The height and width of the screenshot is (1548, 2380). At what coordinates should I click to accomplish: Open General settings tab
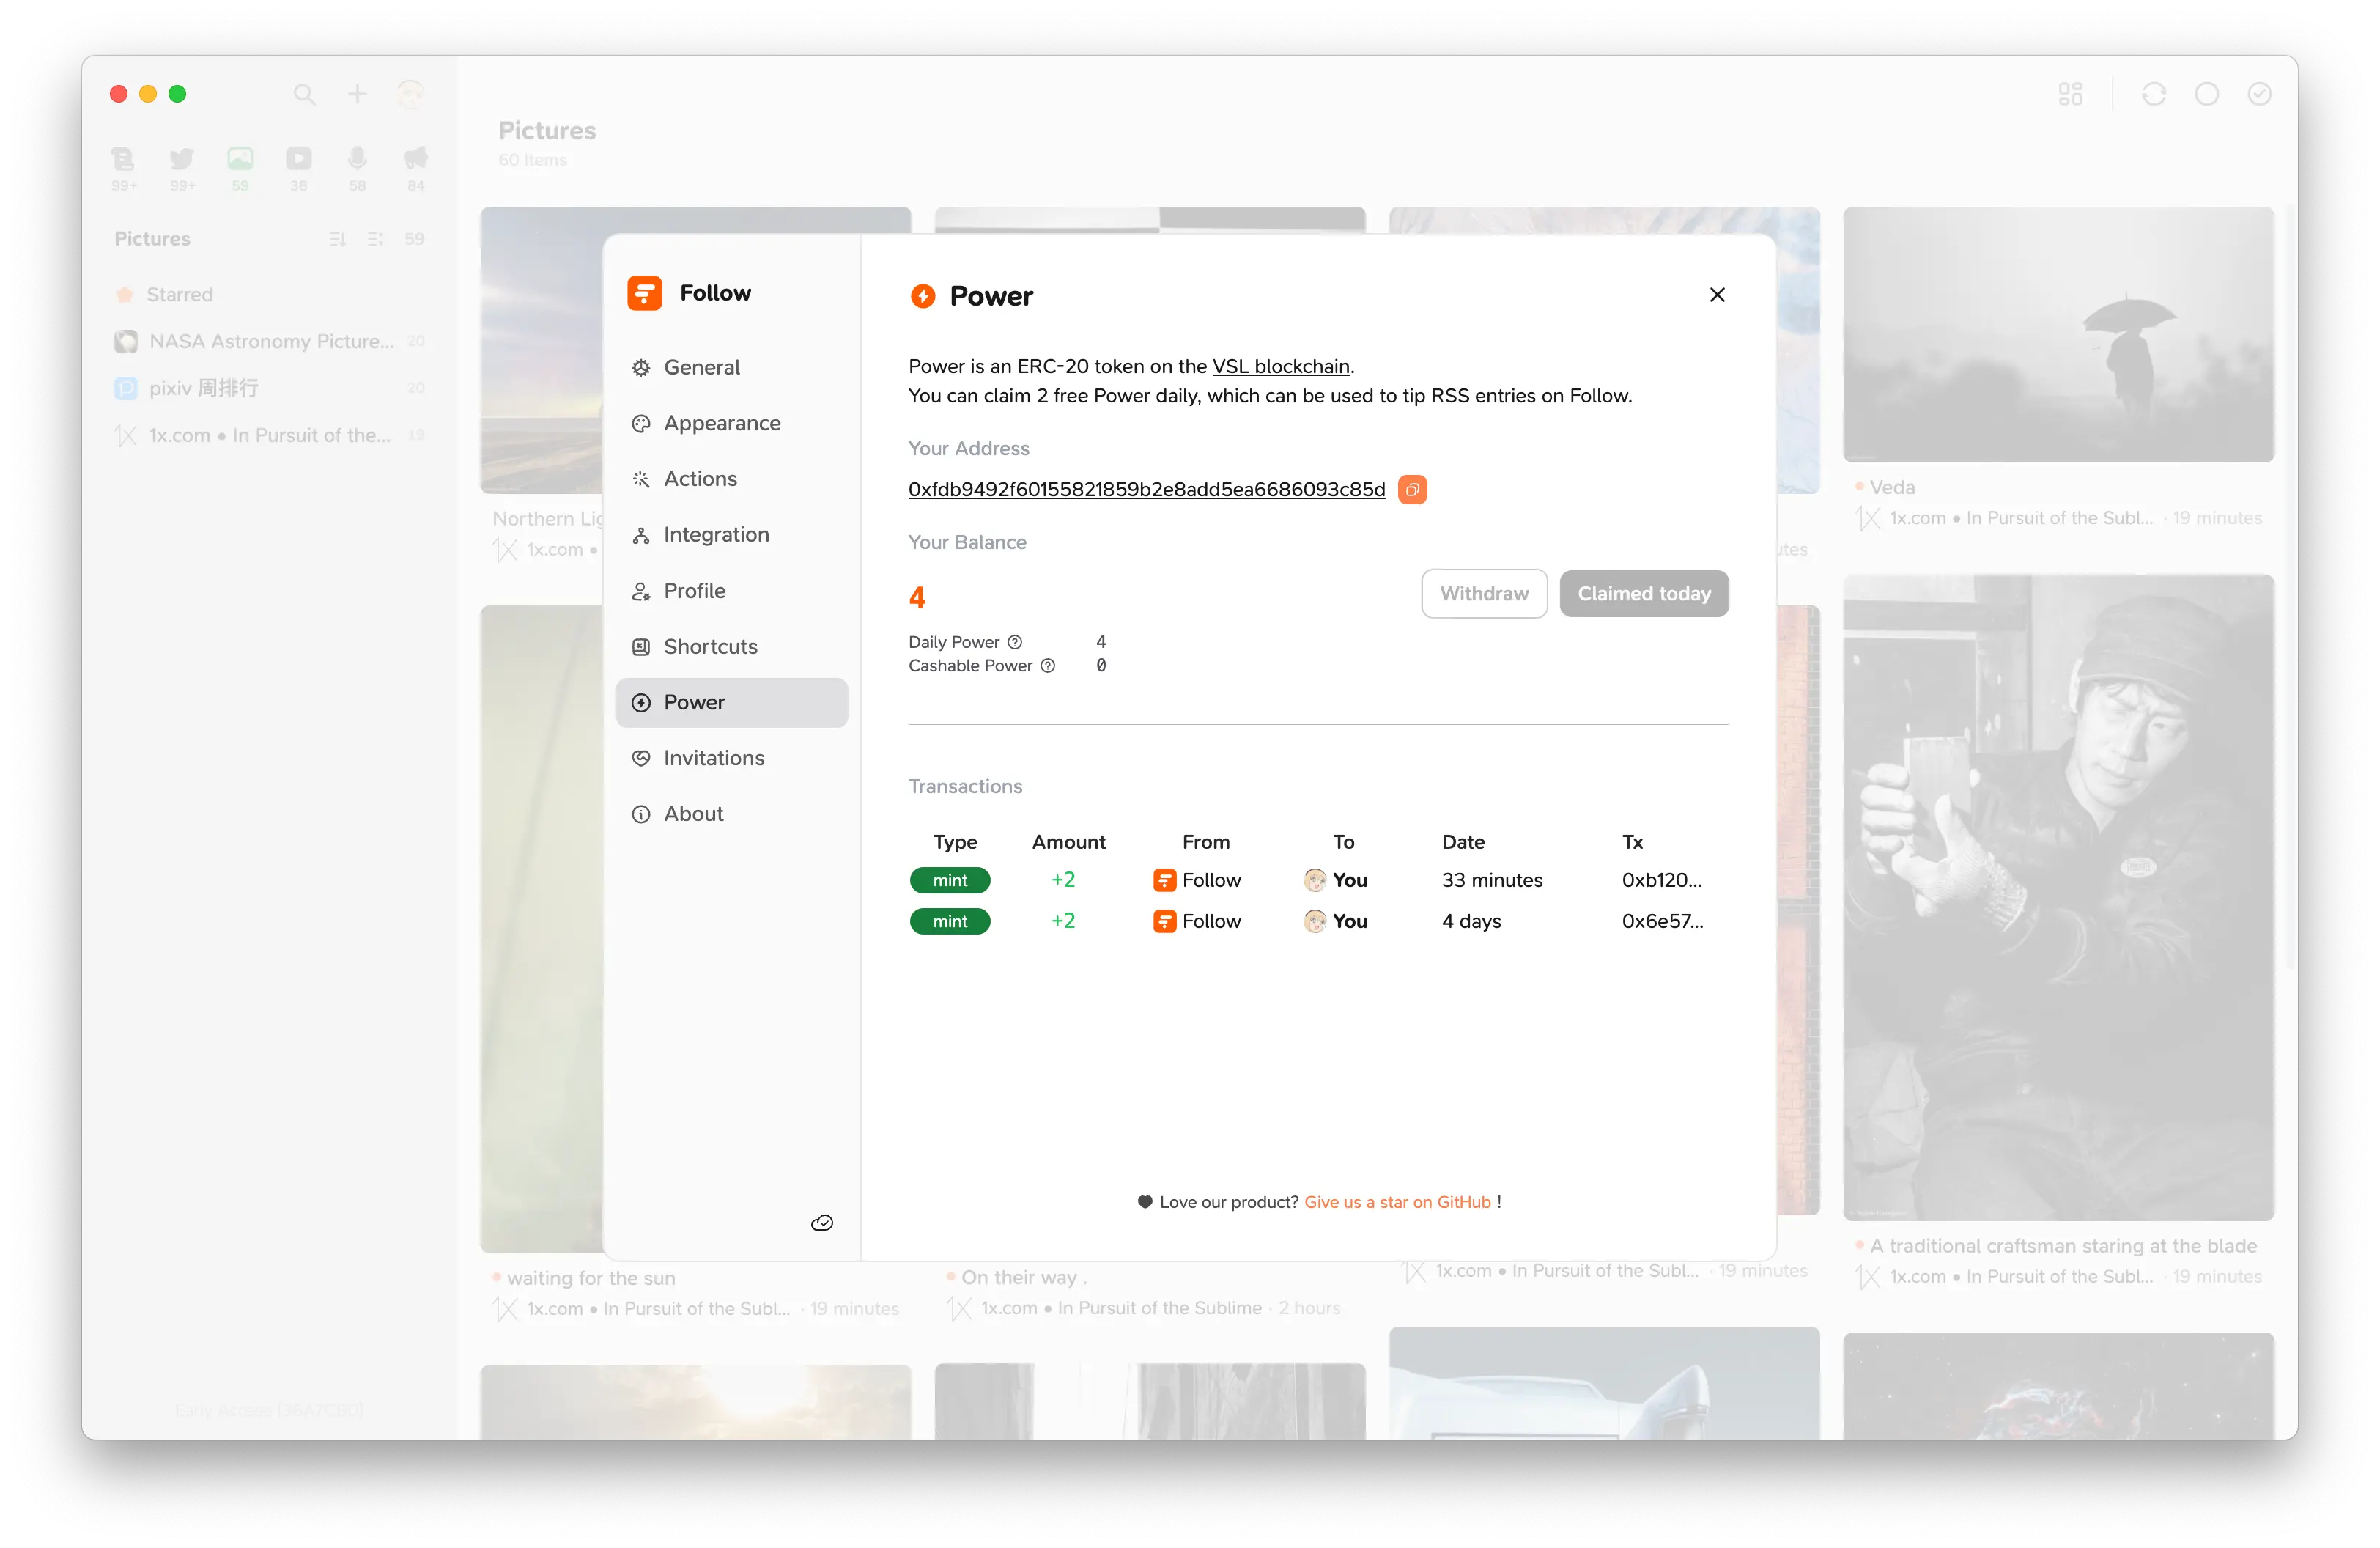tap(701, 367)
